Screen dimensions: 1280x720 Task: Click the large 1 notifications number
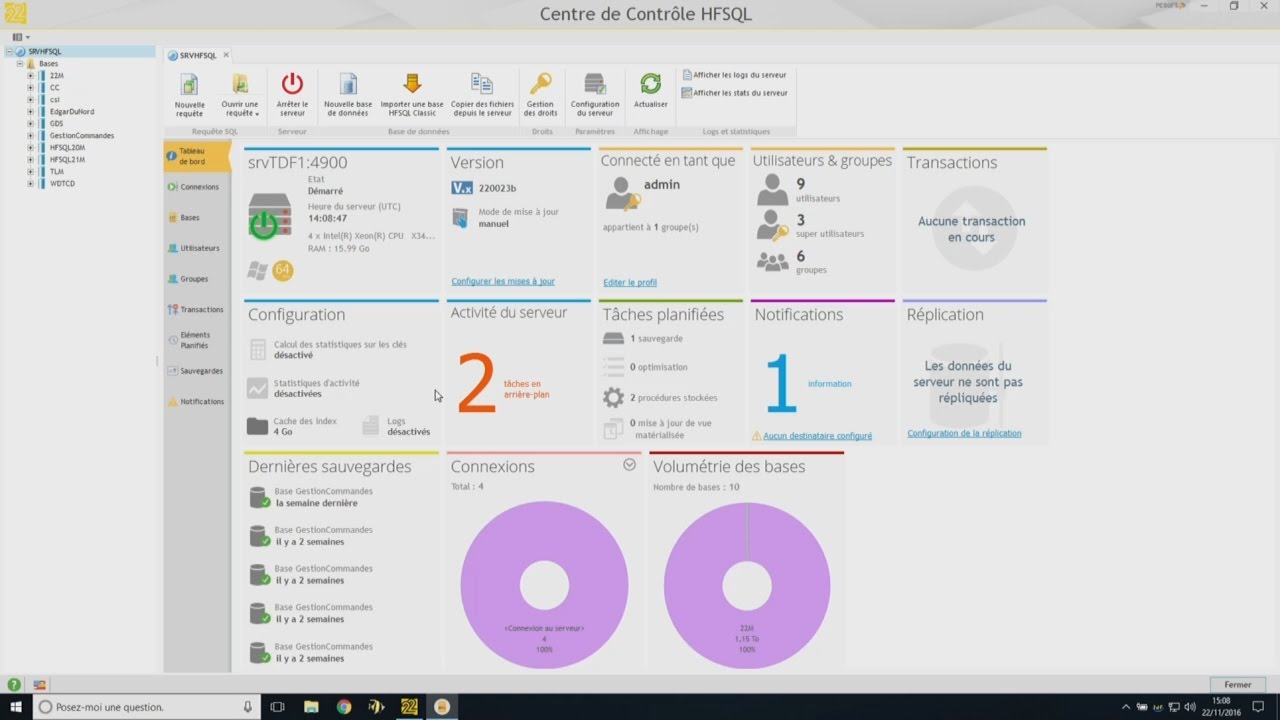coord(781,383)
